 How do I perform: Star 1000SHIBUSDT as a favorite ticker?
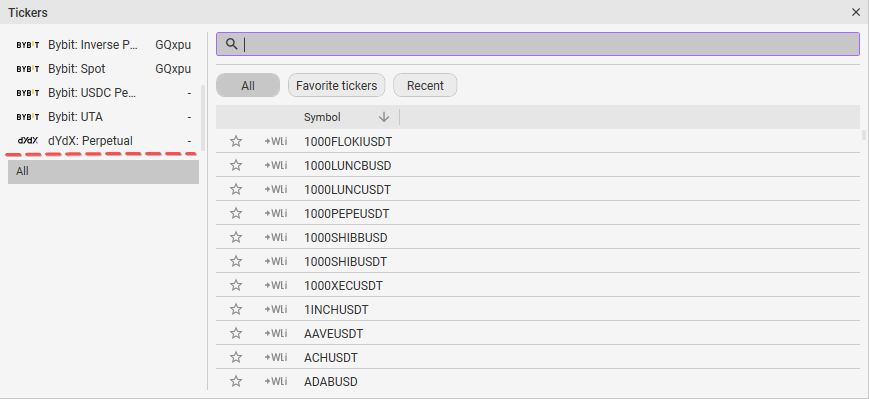point(236,262)
